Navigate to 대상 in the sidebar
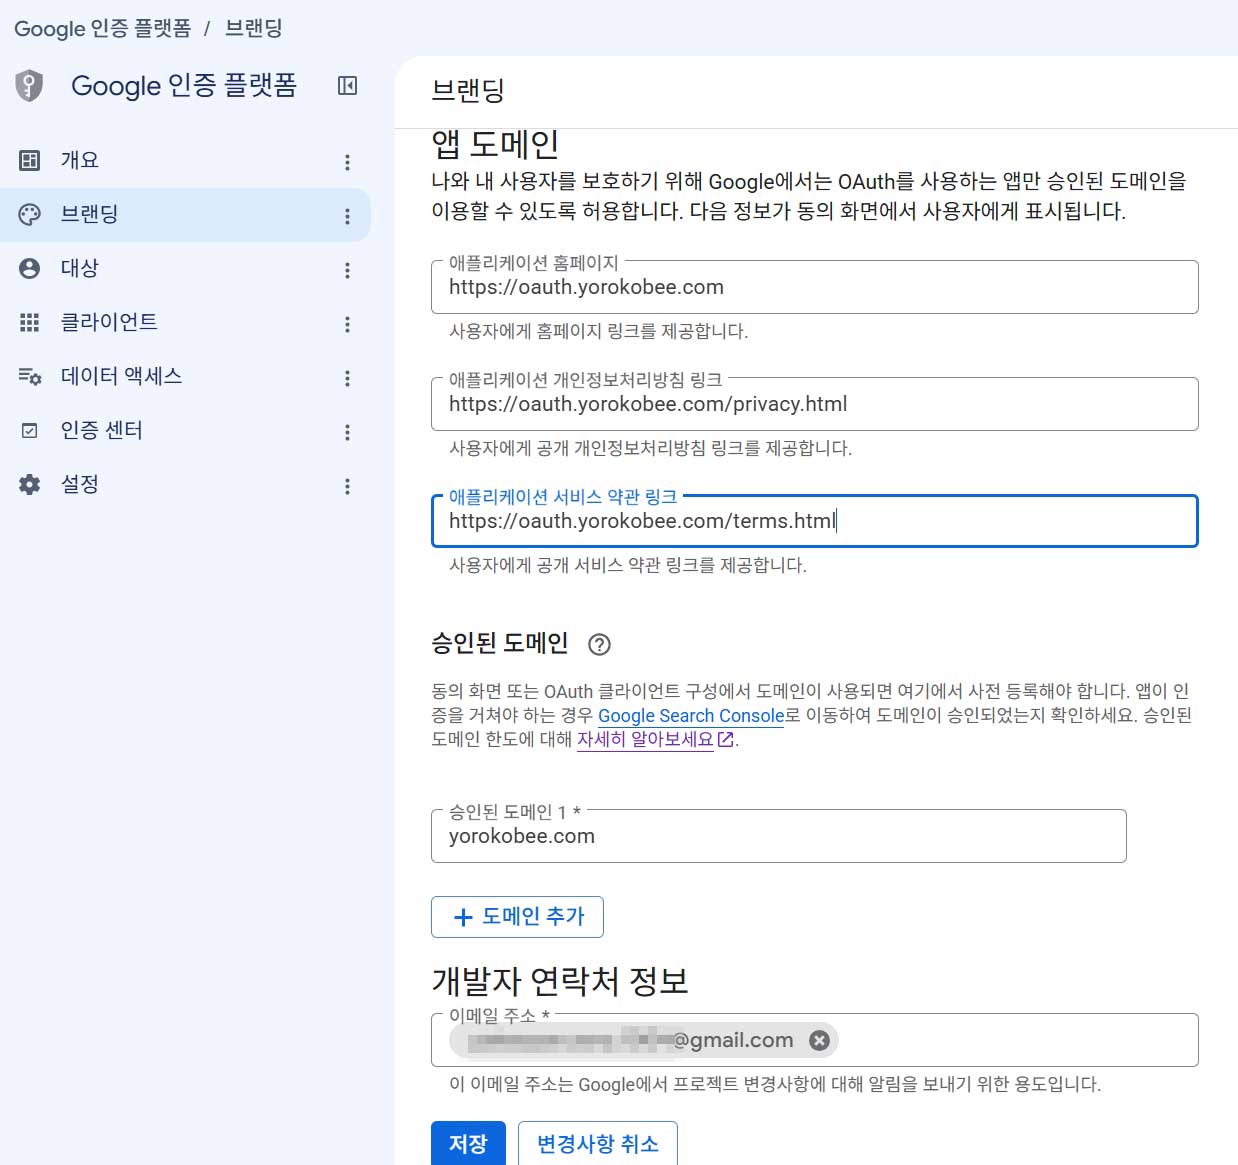 (x=185, y=268)
